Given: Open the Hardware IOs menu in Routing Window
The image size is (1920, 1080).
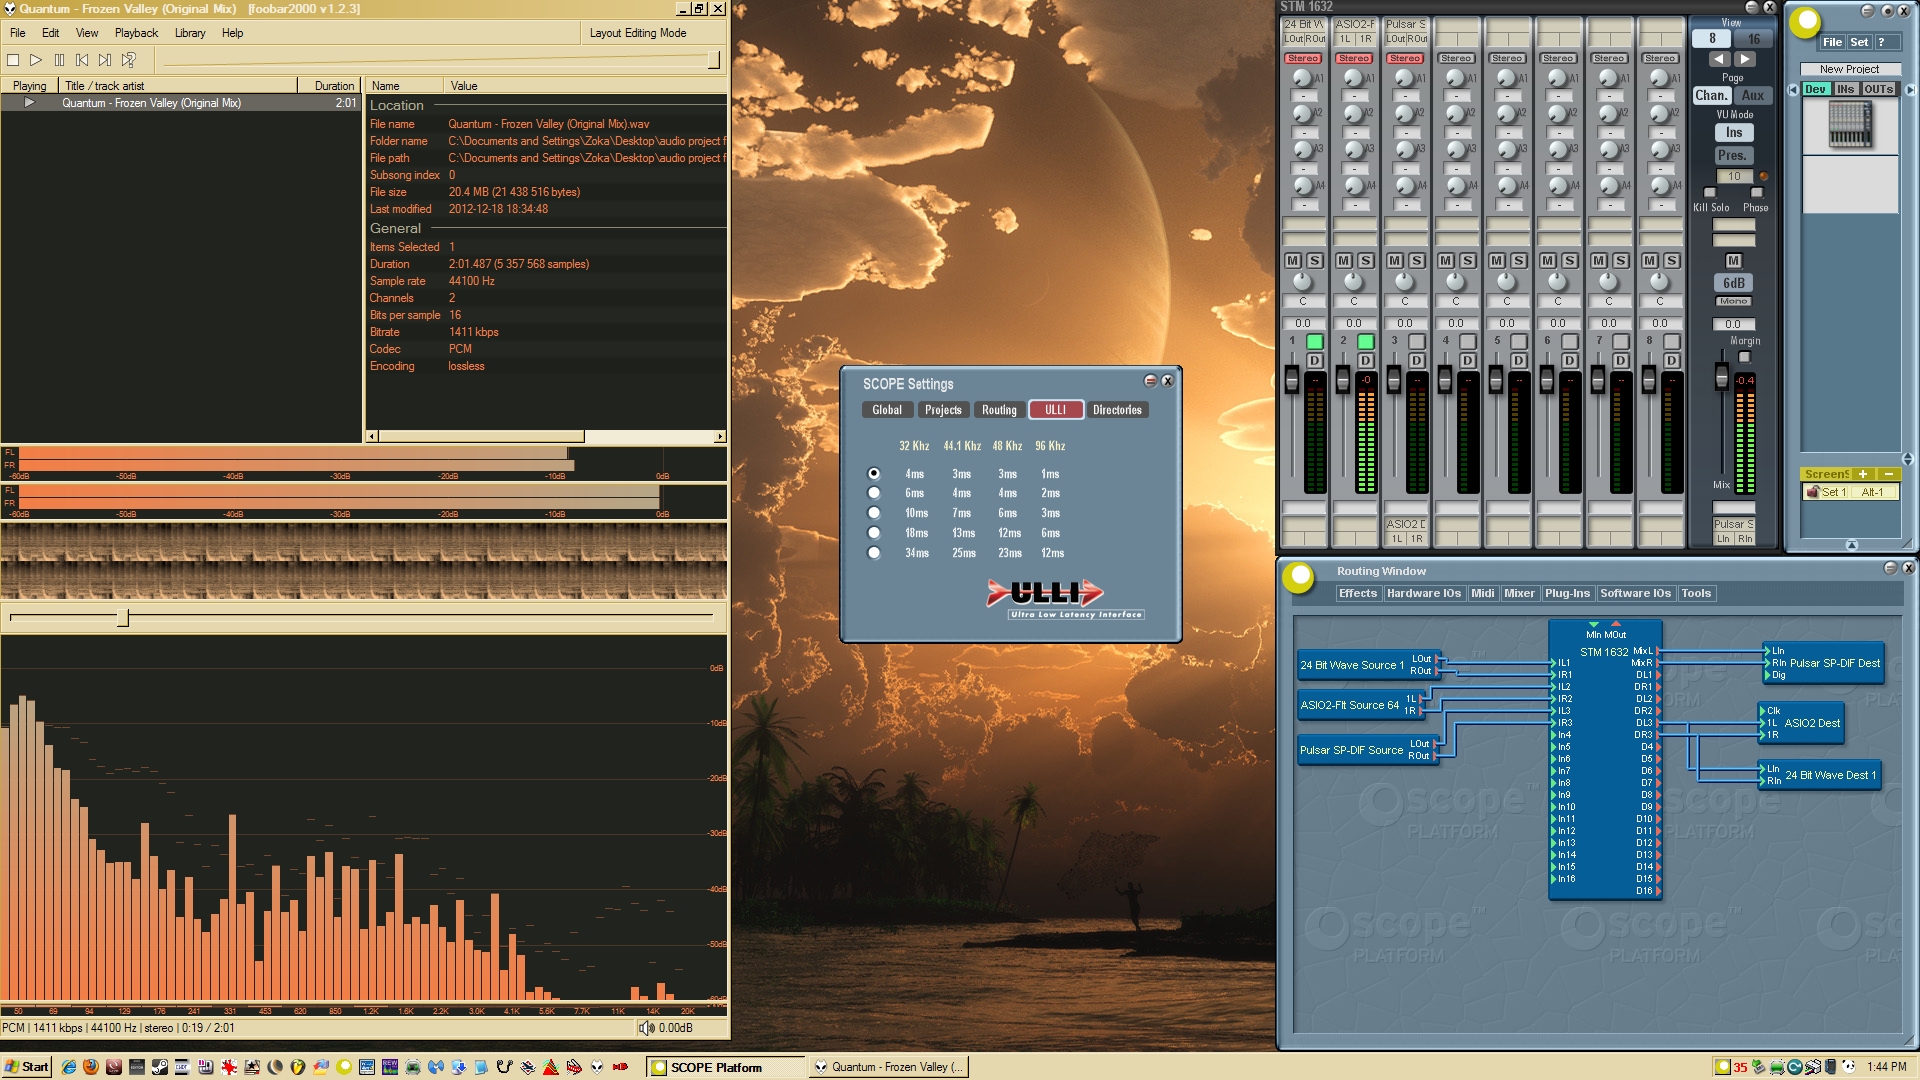Looking at the screenshot, I should click(x=1424, y=593).
